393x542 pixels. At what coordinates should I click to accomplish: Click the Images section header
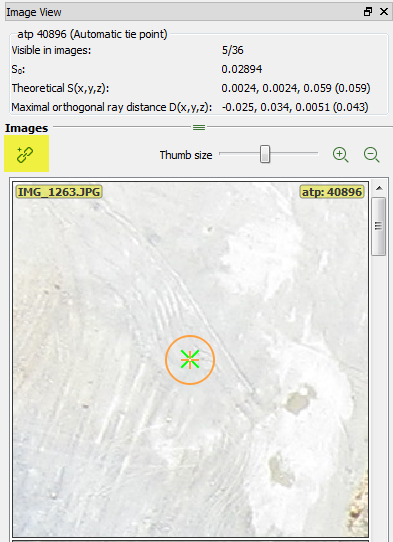(26, 128)
